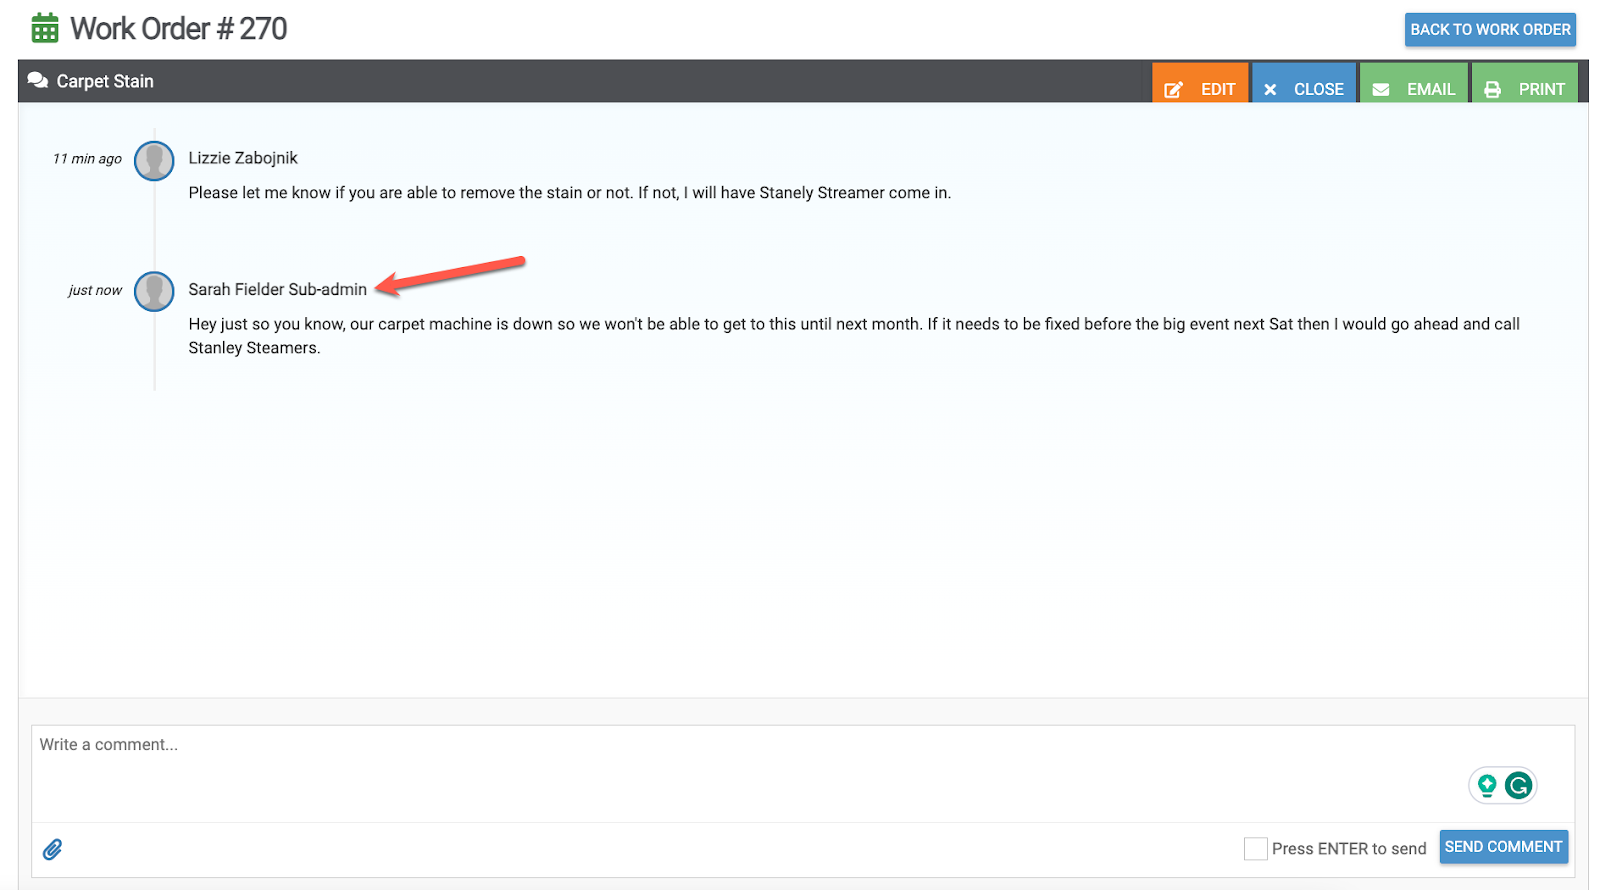Click the Lizzie Zabojnik commenter name
This screenshot has height=890, width=1600.
point(243,158)
